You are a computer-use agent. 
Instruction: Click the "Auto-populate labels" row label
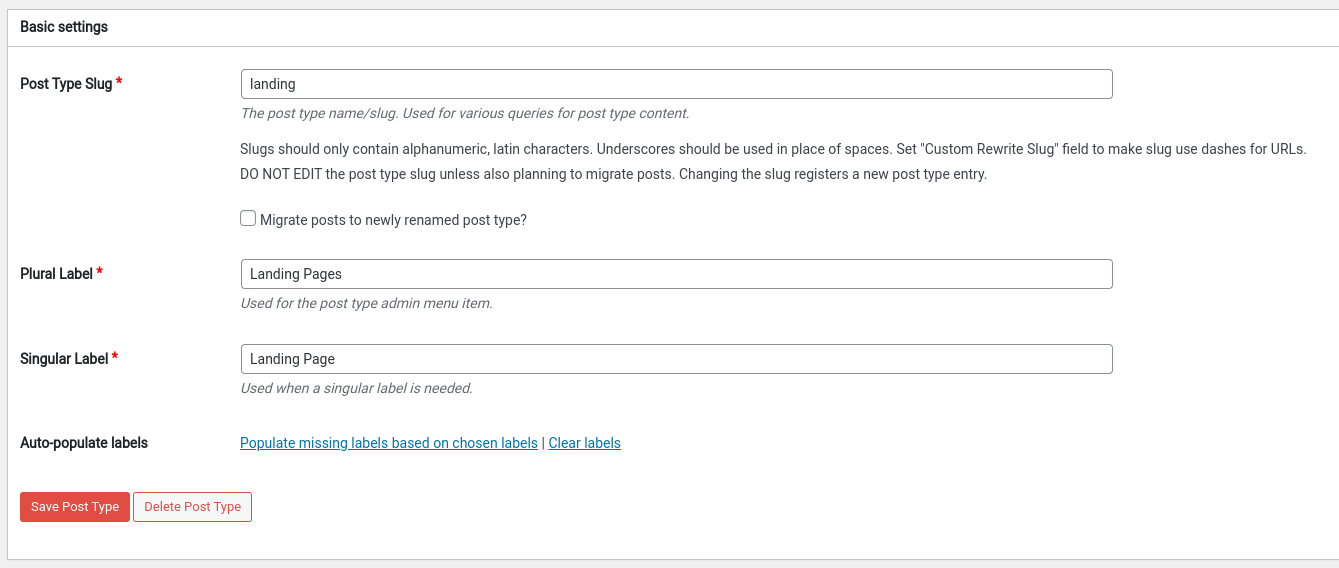(84, 443)
